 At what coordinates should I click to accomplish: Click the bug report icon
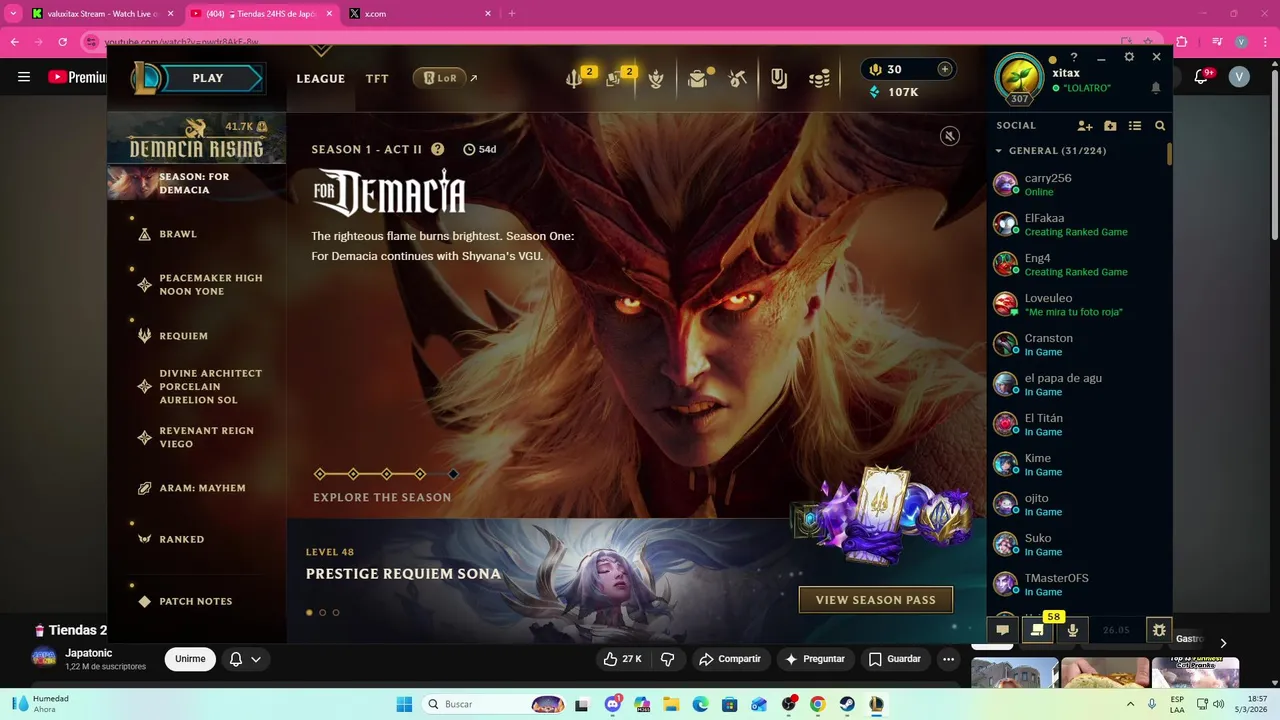(x=1159, y=630)
